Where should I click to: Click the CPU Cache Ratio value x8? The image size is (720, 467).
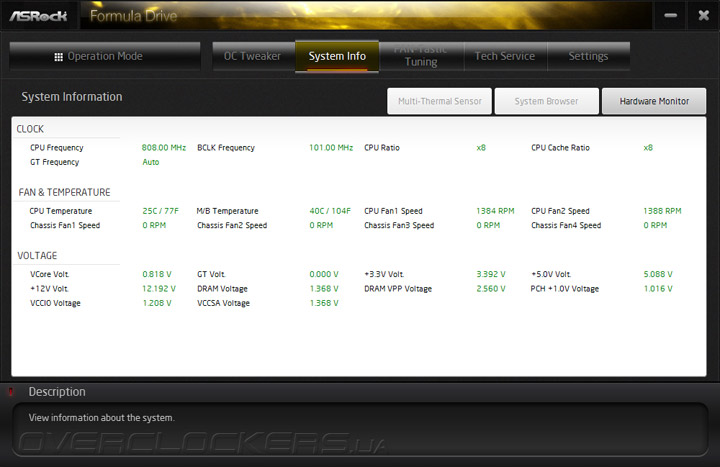(x=648, y=148)
